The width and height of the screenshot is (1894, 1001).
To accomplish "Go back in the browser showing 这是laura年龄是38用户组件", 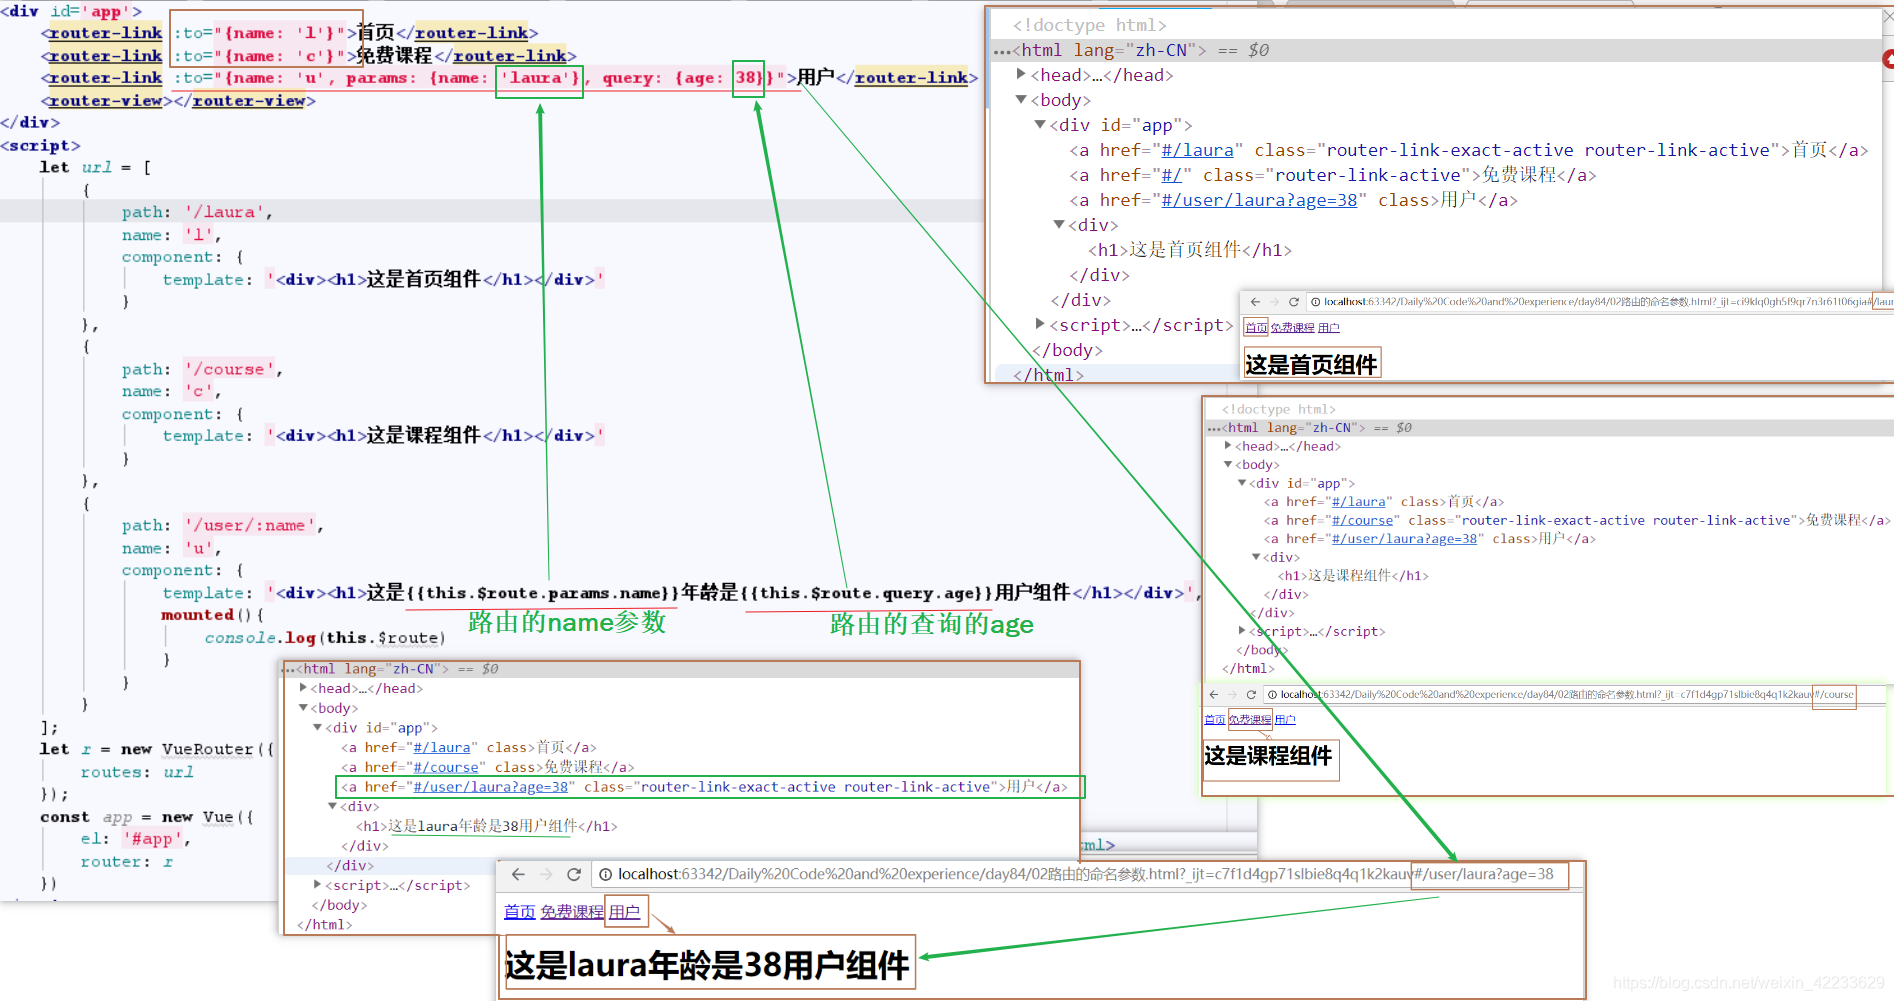I will coord(518,874).
